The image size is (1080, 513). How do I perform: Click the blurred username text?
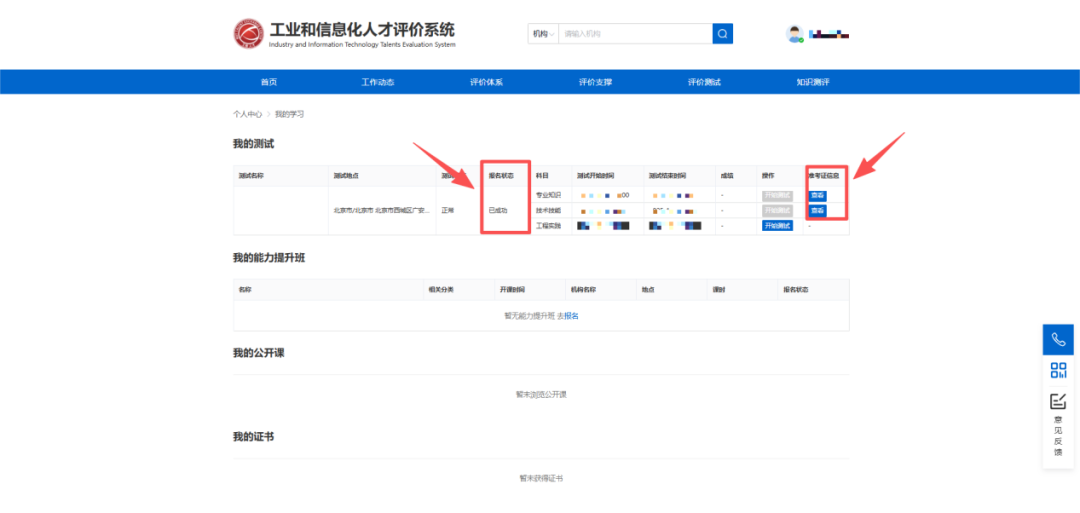pyautogui.click(x=829, y=34)
